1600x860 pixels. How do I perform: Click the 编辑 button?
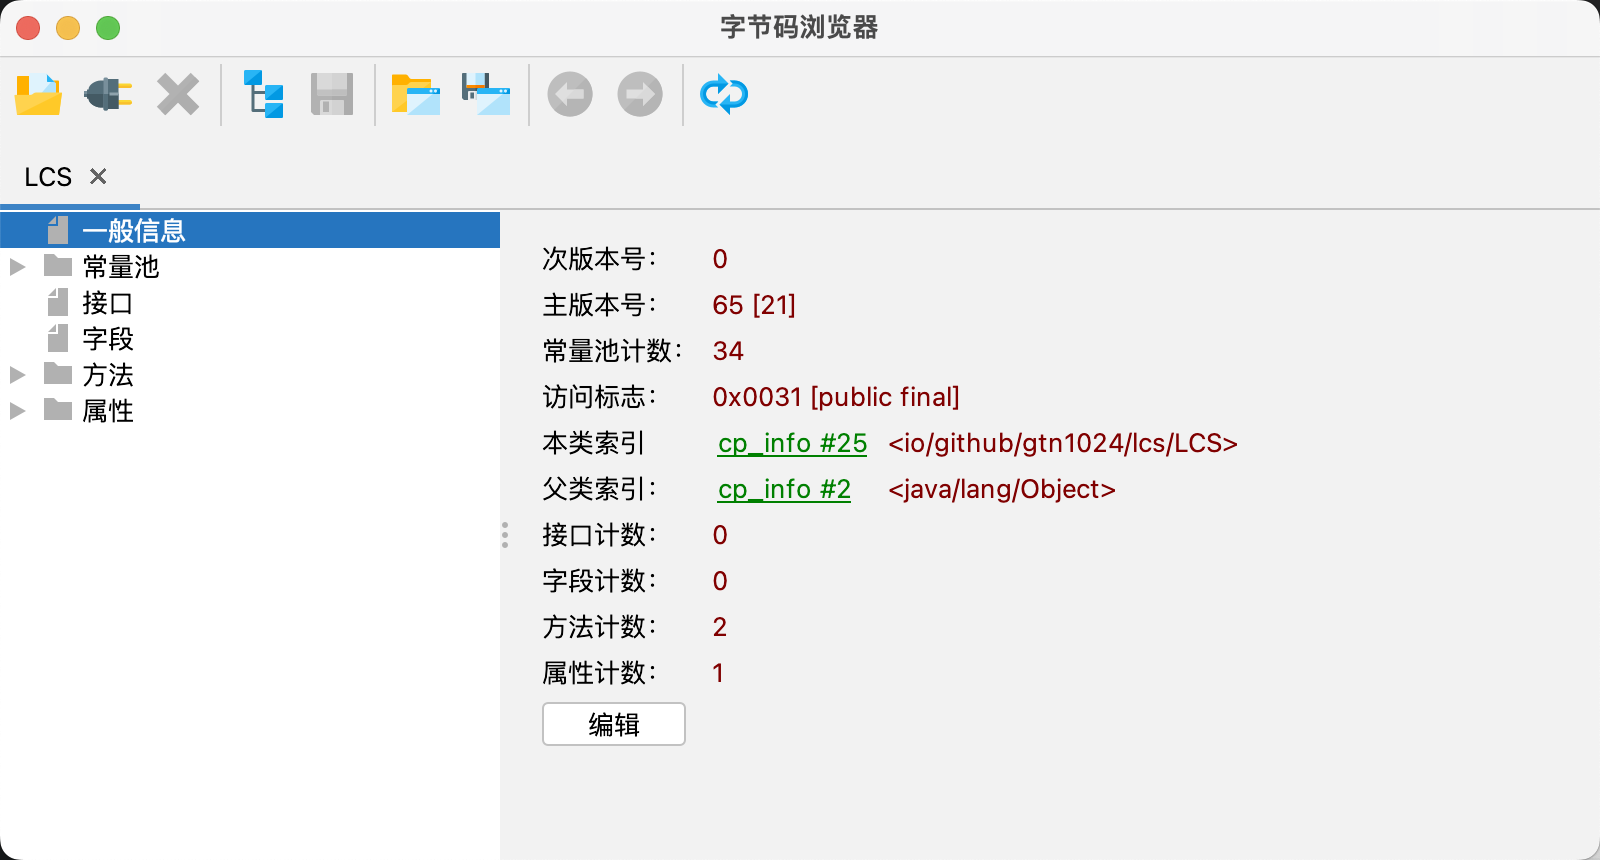(613, 724)
